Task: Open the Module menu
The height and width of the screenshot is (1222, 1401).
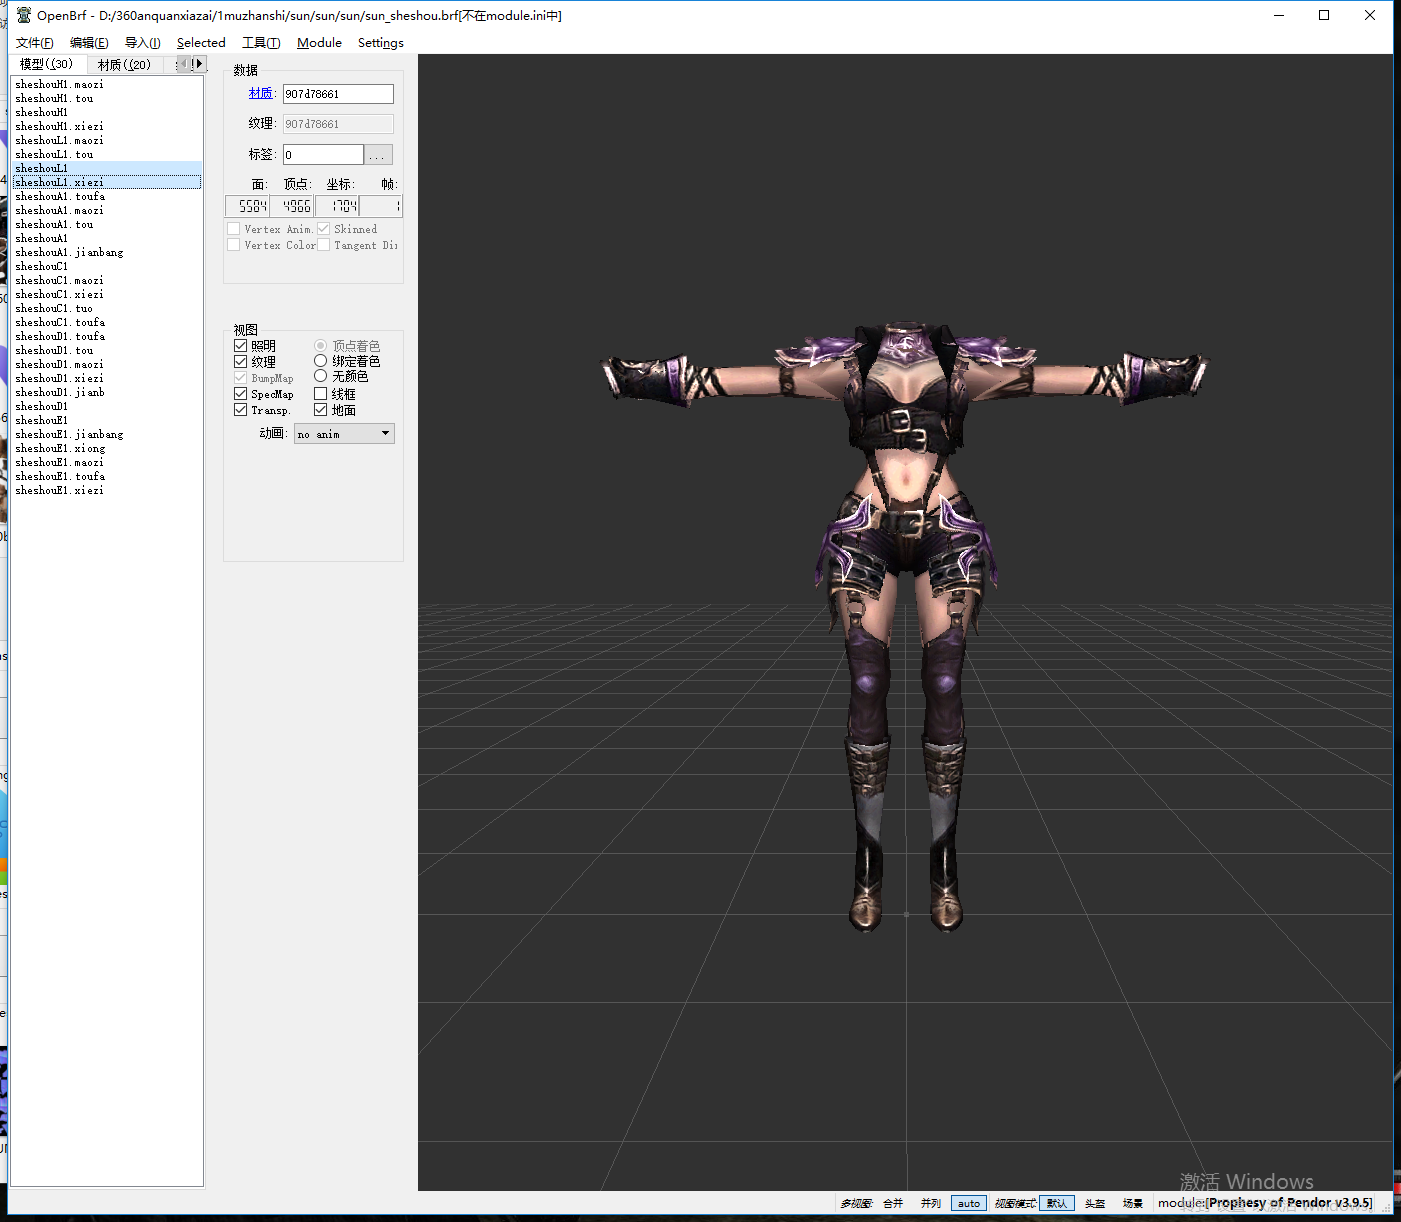Action: click(x=319, y=43)
